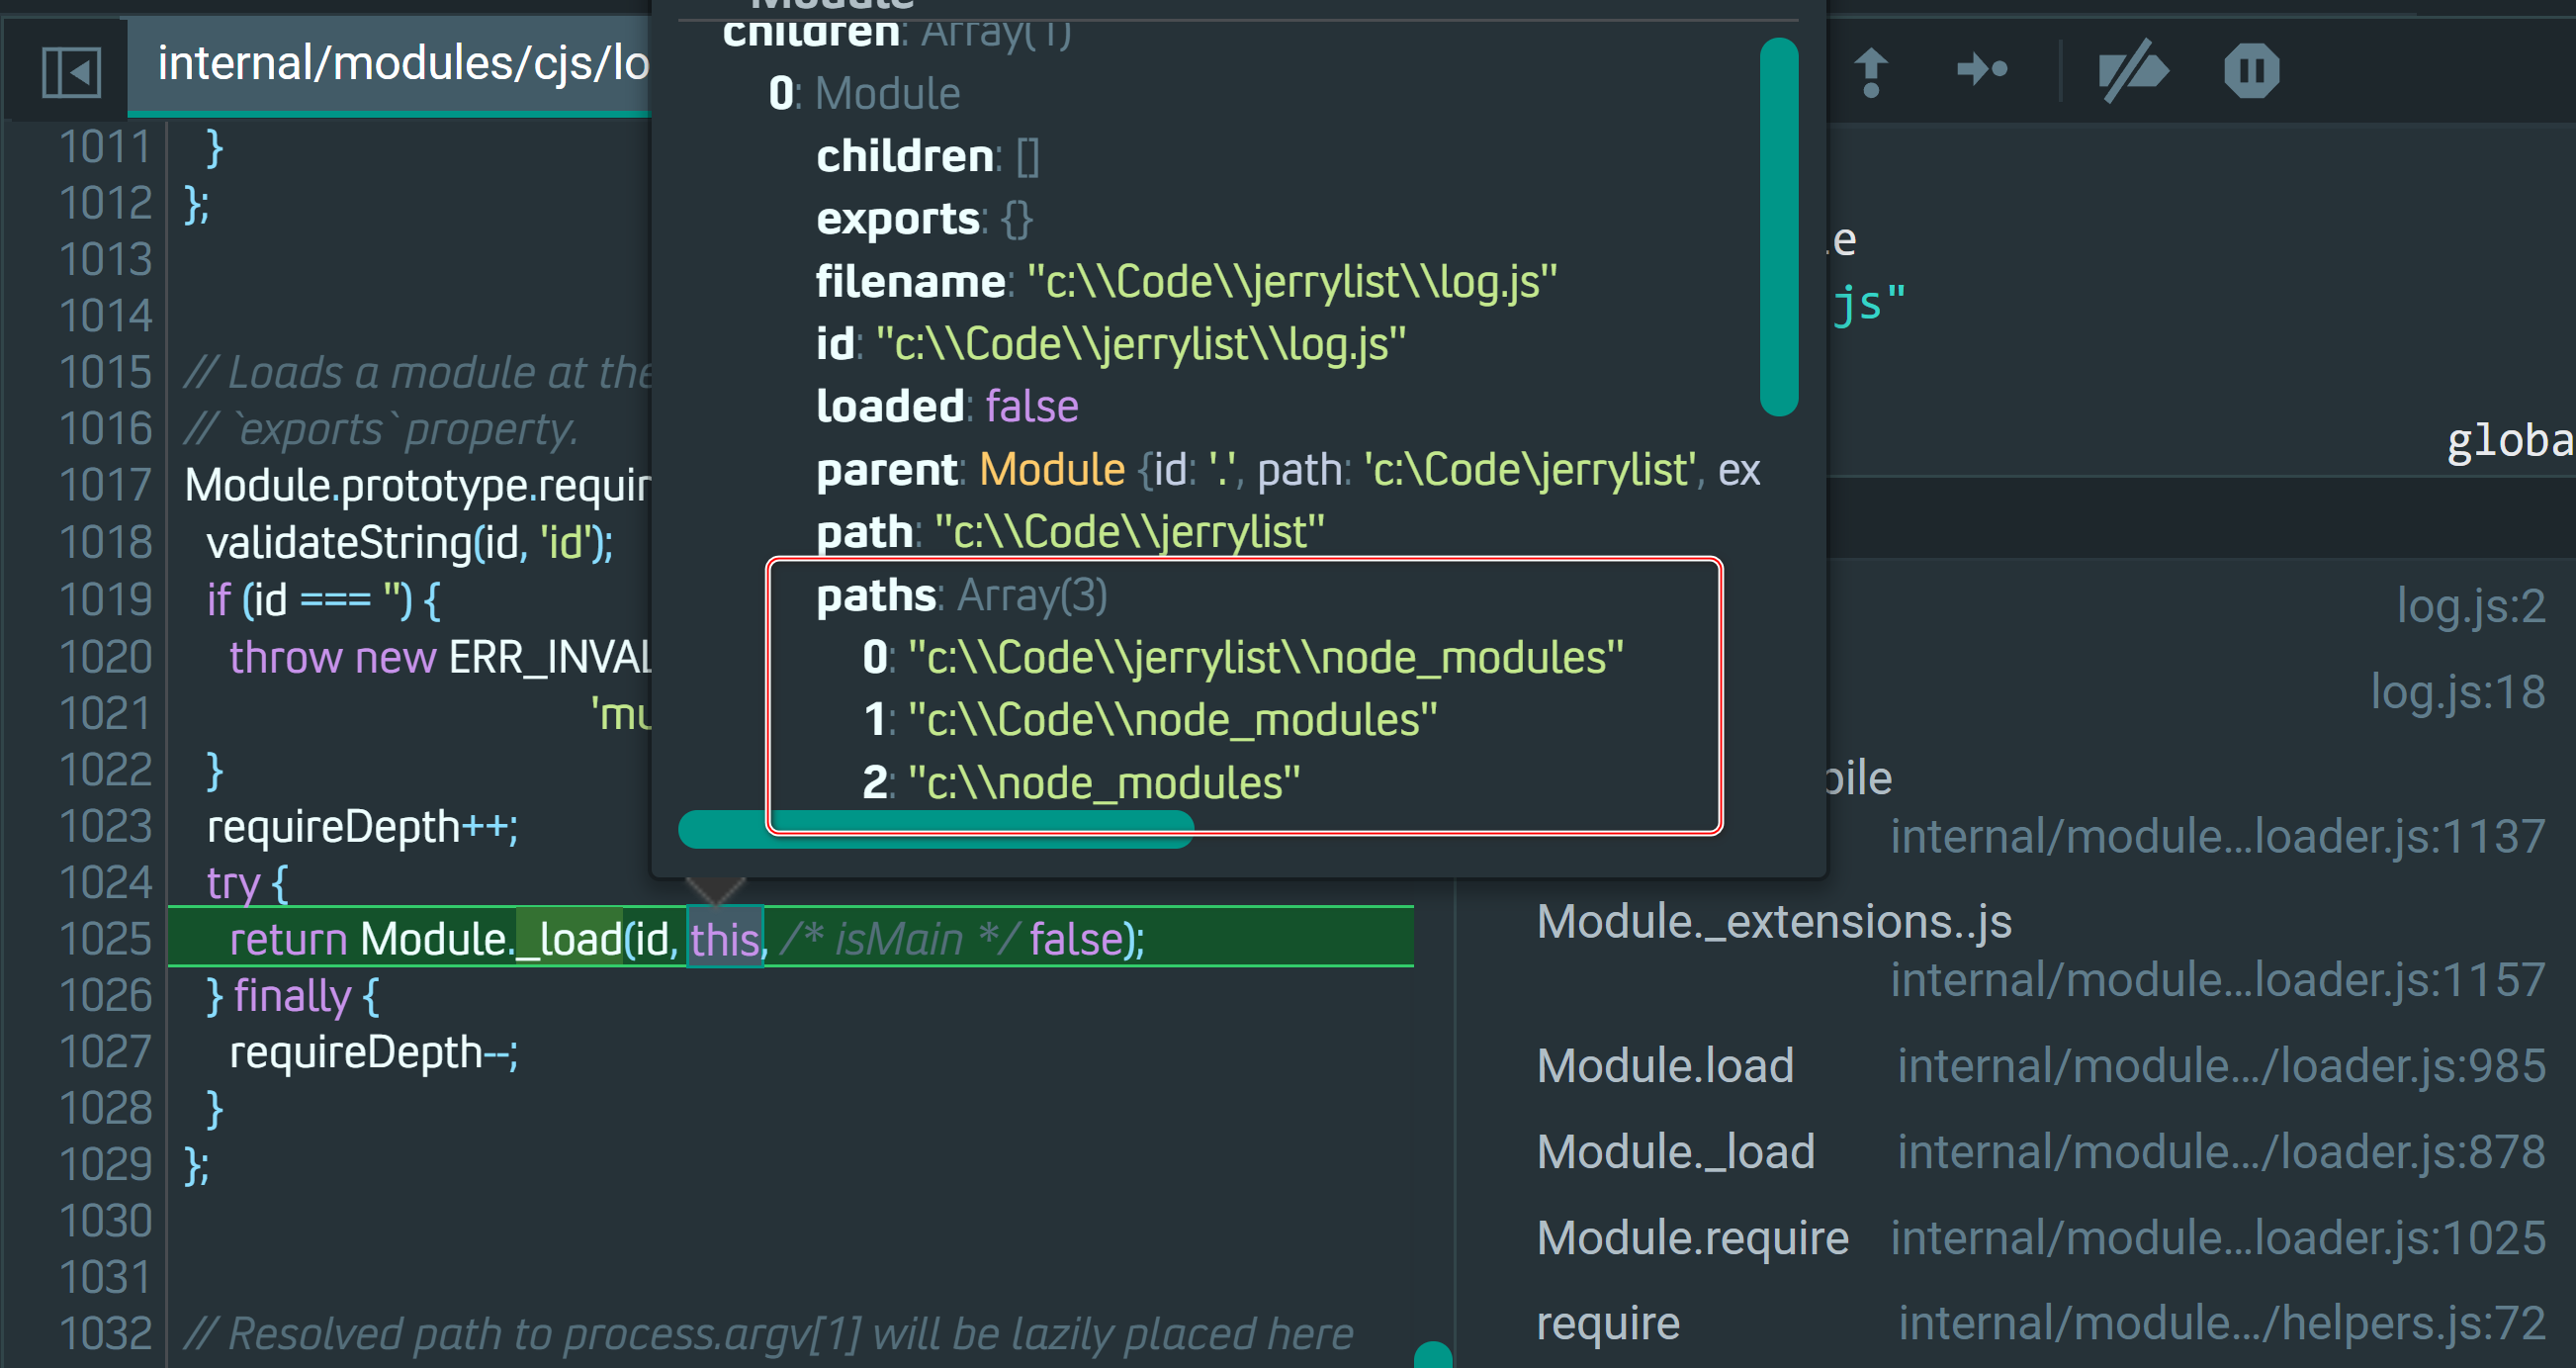Click line number 1025 in gutter
Image resolution: width=2576 pixels, height=1368 pixels.
105,938
